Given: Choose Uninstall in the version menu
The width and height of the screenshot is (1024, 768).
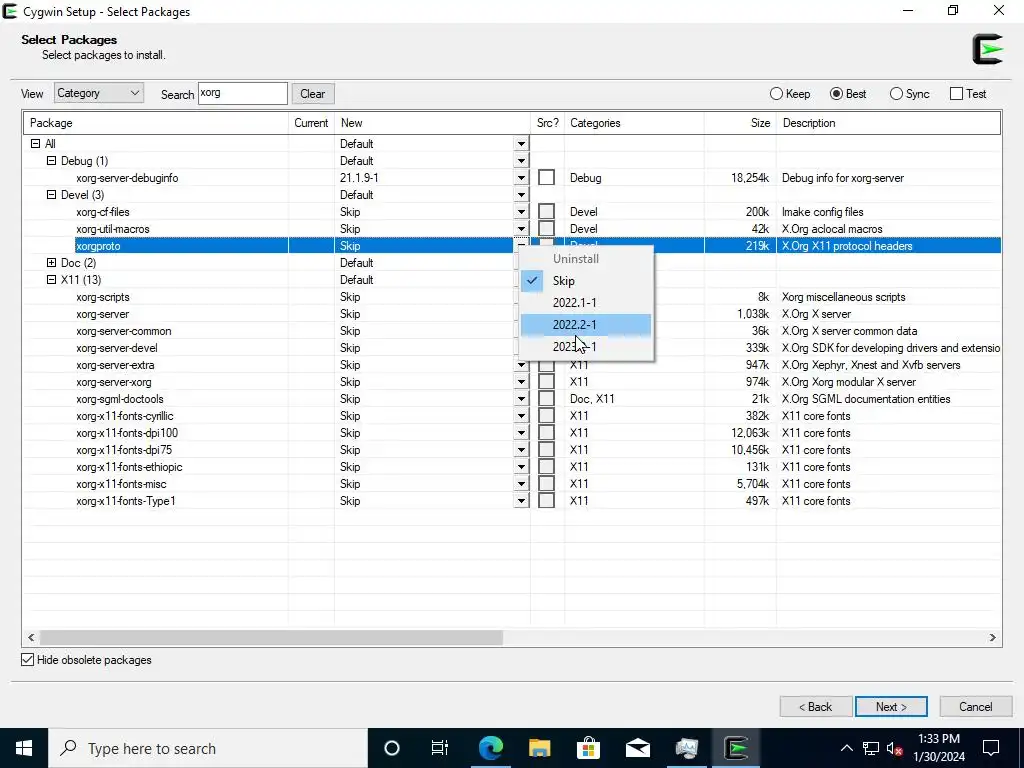Looking at the screenshot, I should [586, 259].
